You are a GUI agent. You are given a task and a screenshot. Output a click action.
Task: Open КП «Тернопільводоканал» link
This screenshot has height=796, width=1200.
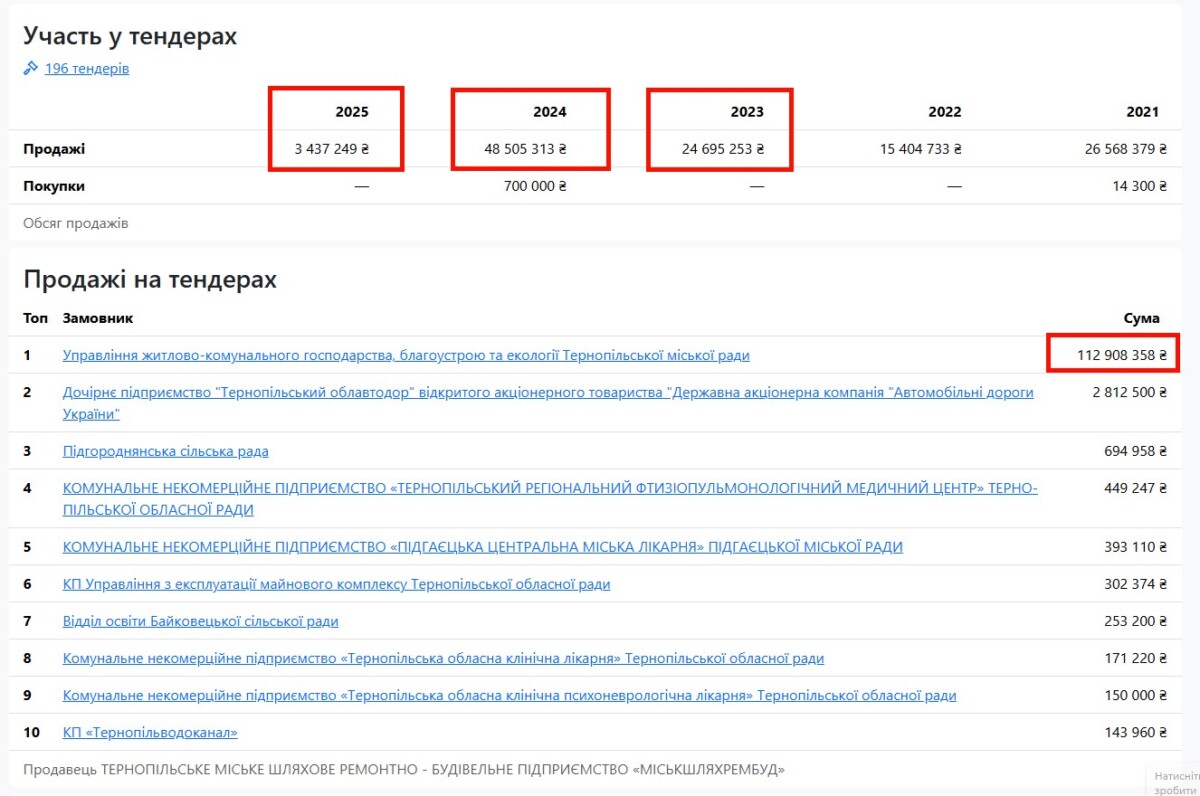150,732
